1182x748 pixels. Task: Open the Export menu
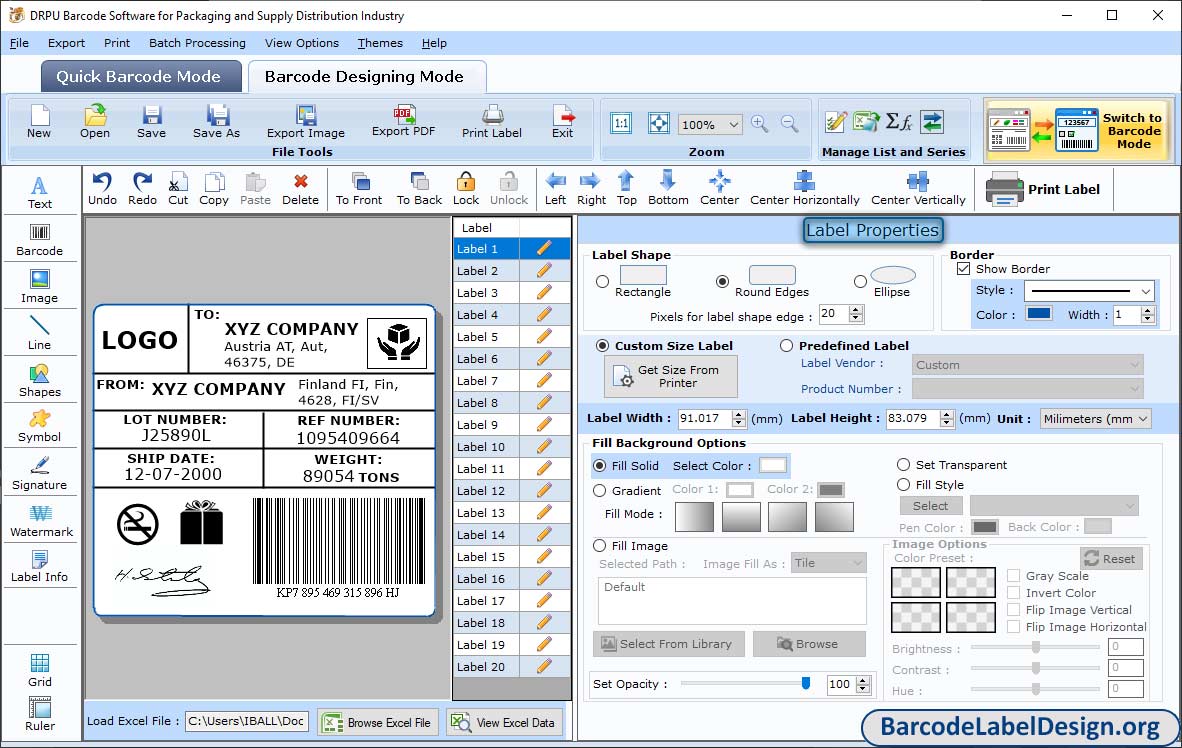click(x=66, y=43)
